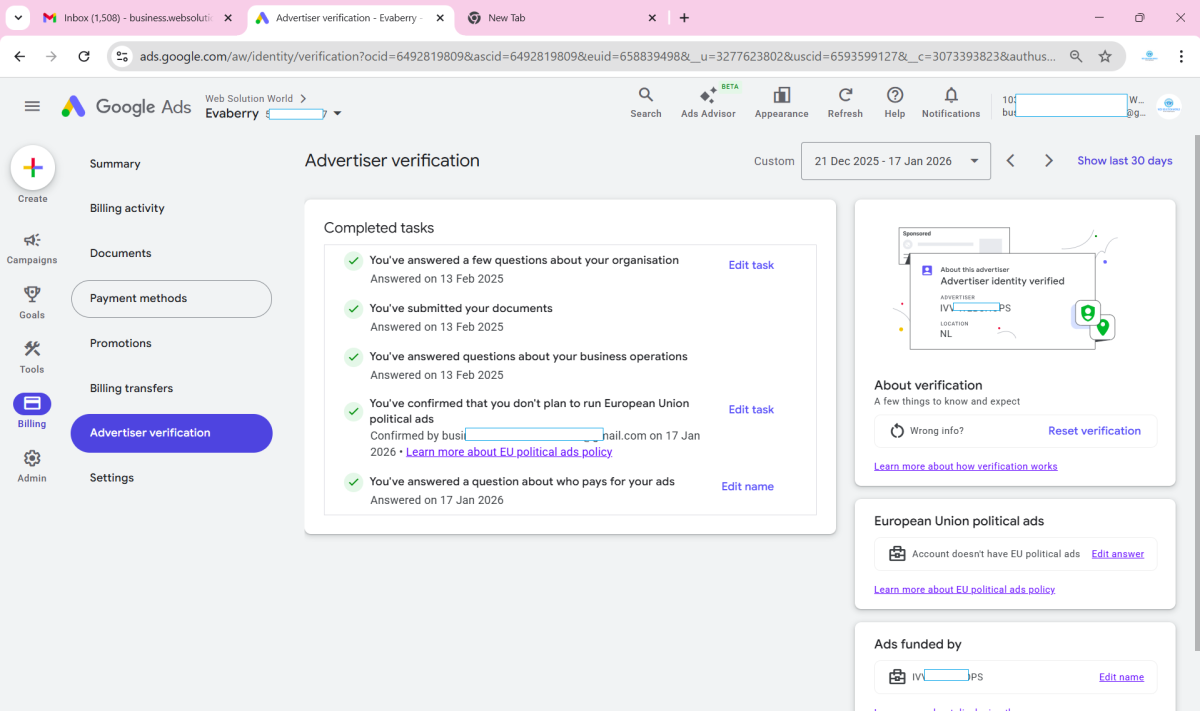The image size is (1200, 711).
Task: Toggle the hamburger main menu
Action: (32, 106)
